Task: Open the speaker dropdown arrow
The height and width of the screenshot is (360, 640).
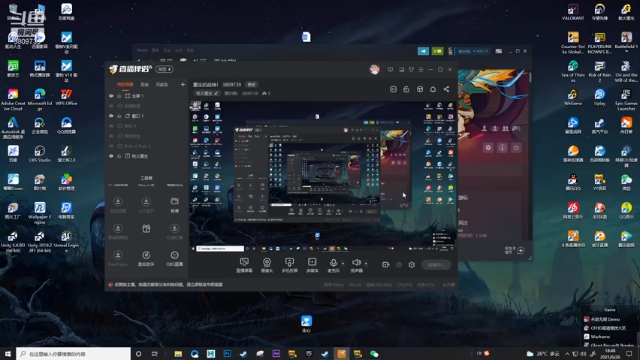Action: click(366, 263)
